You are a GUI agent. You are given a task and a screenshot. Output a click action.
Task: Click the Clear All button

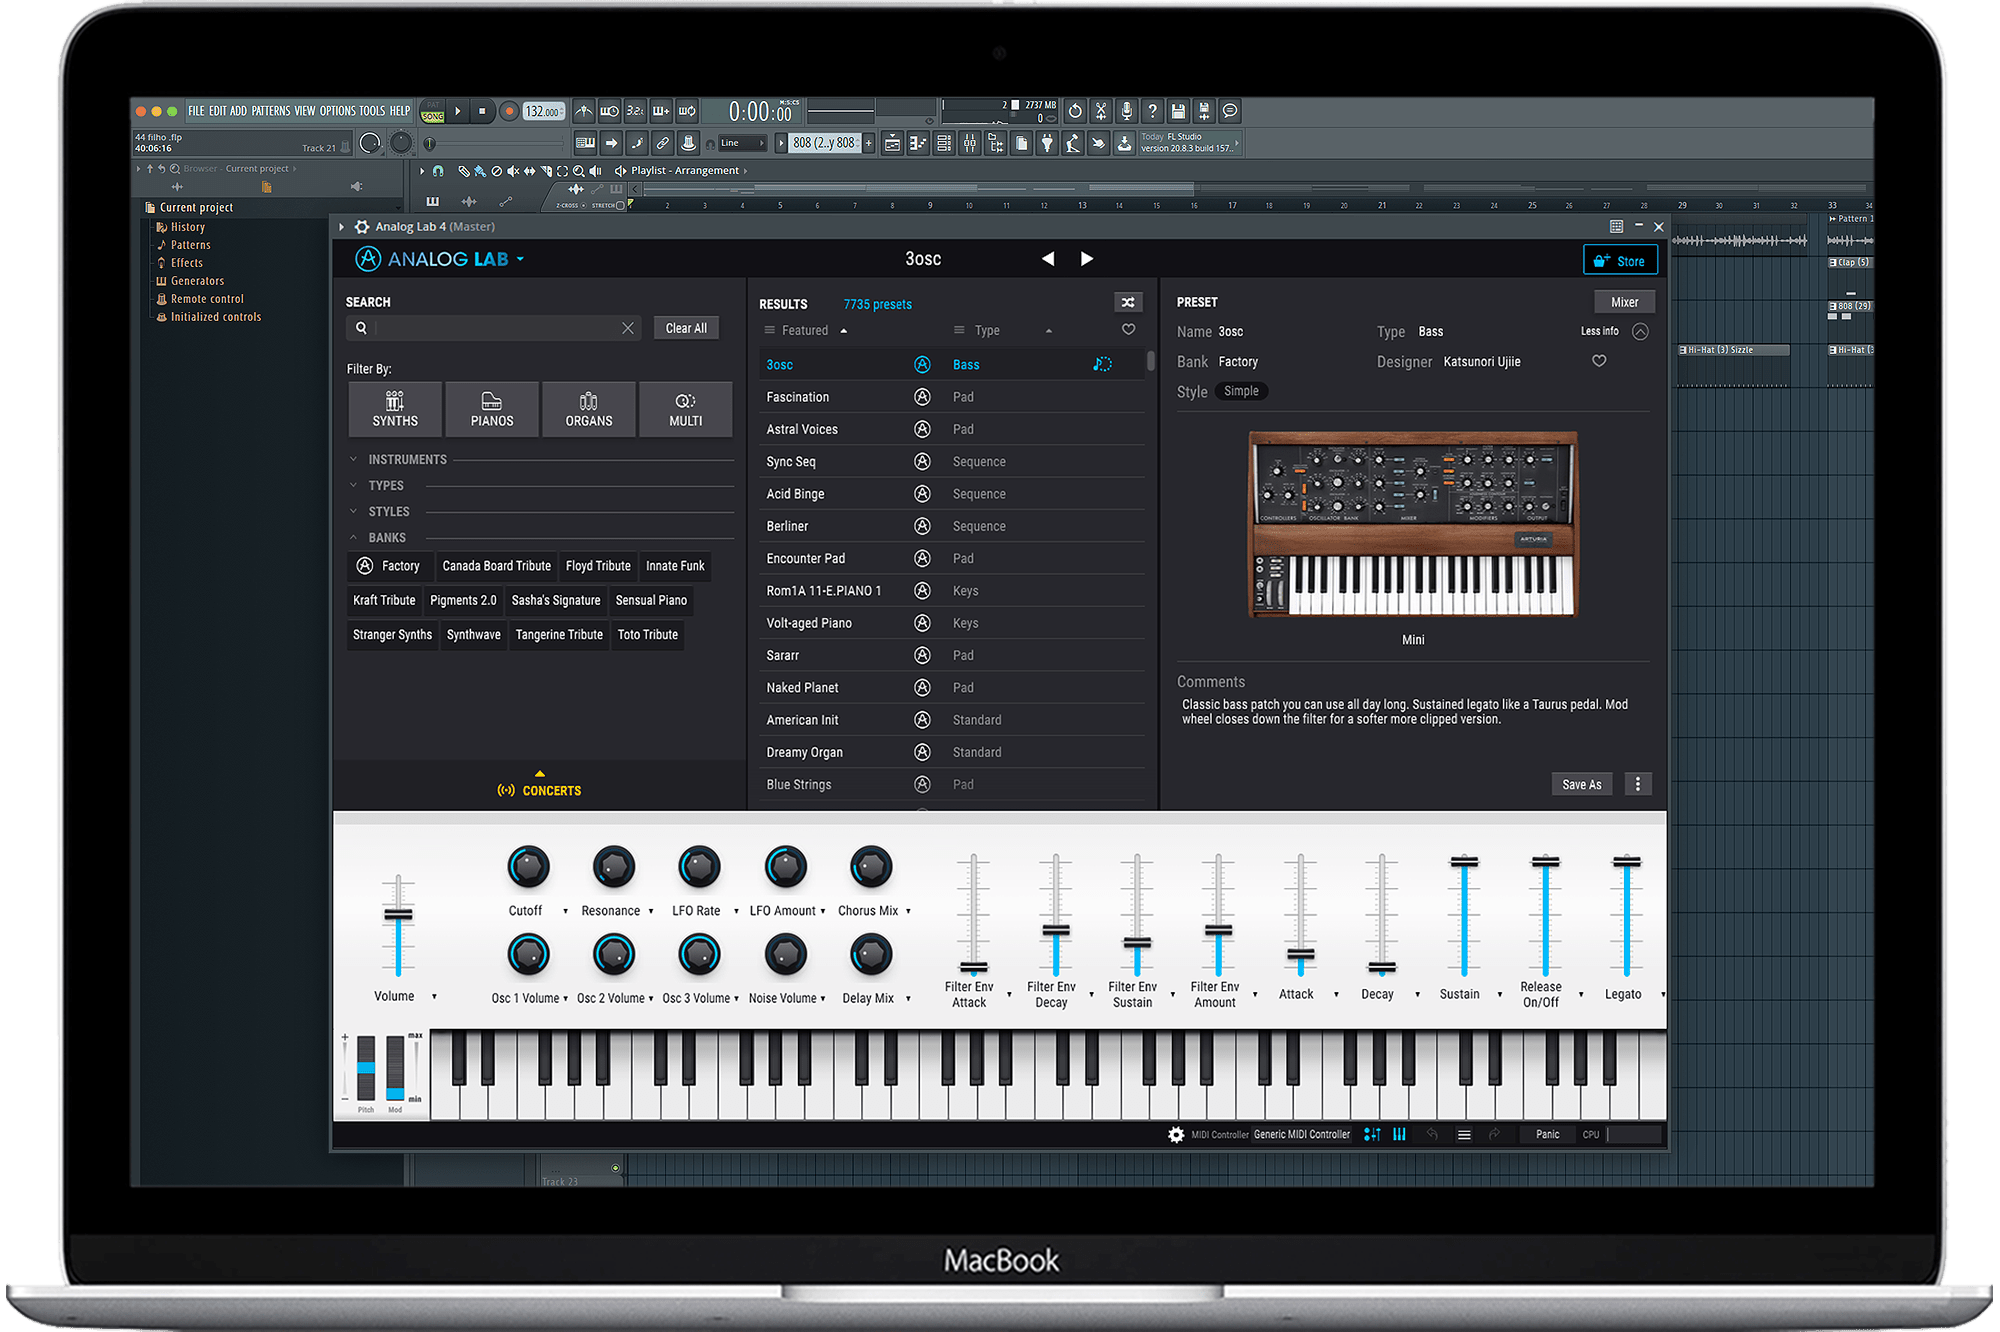coord(686,328)
